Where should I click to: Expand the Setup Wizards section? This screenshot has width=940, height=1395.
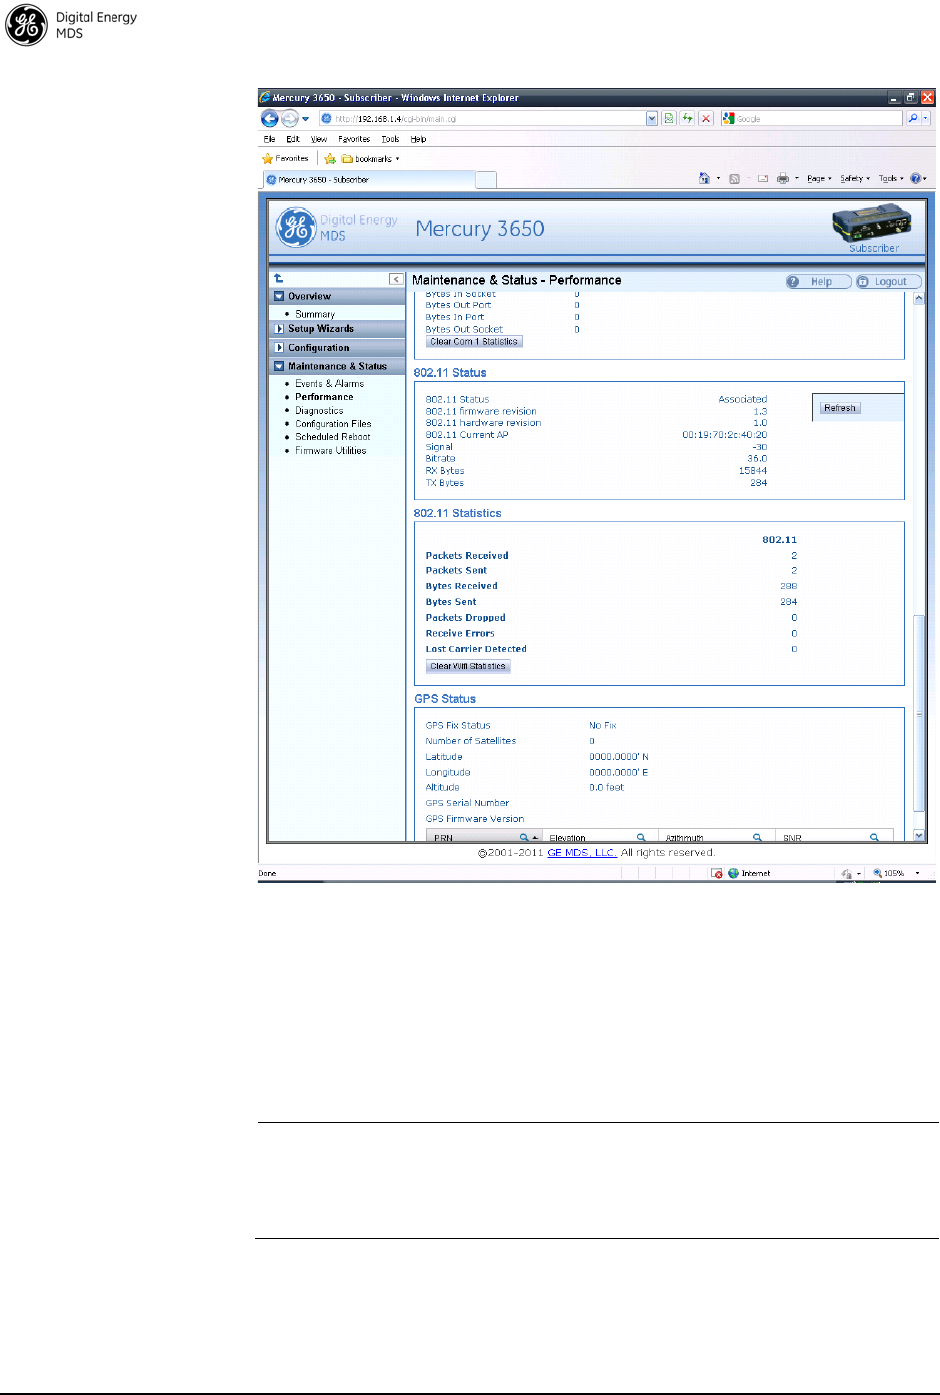[x=279, y=328]
